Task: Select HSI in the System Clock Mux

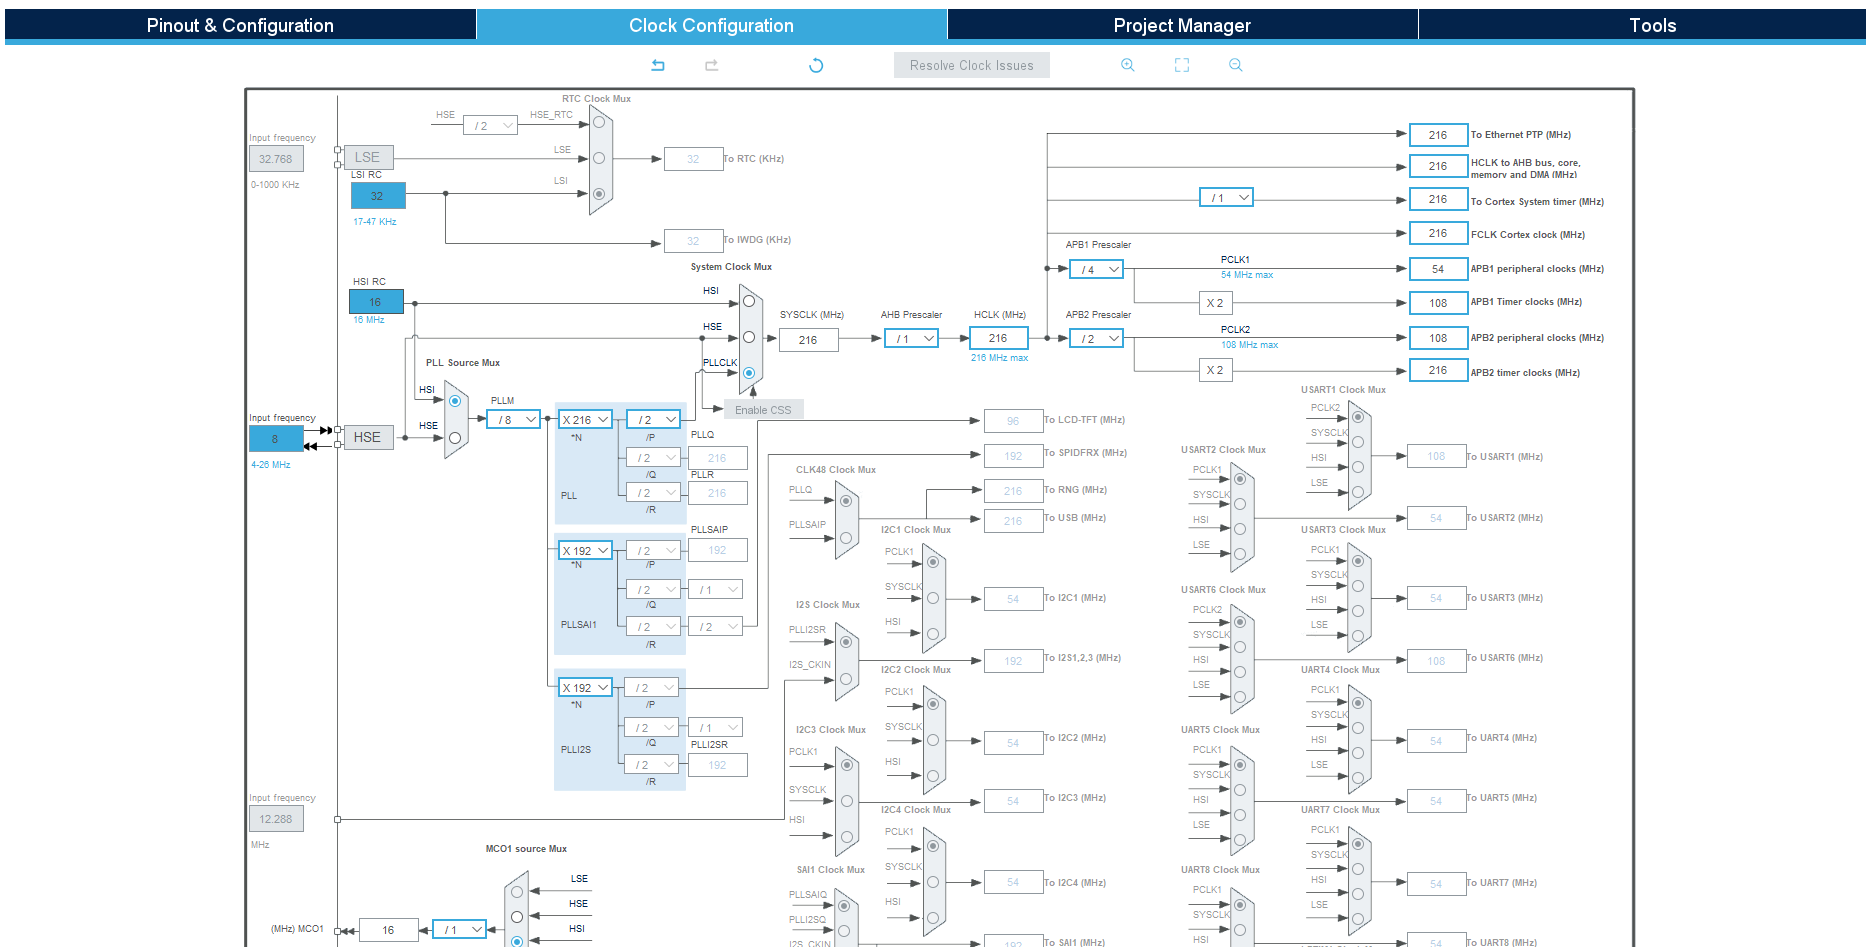Action: (749, 301)
